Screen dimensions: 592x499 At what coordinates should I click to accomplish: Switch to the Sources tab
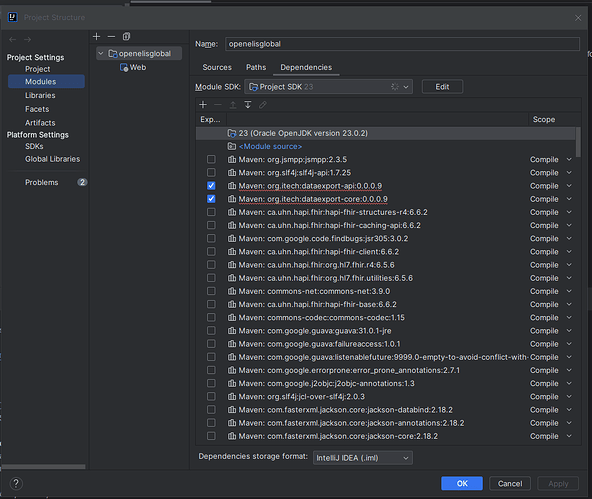pyautogui.click(x=217, y=67)
